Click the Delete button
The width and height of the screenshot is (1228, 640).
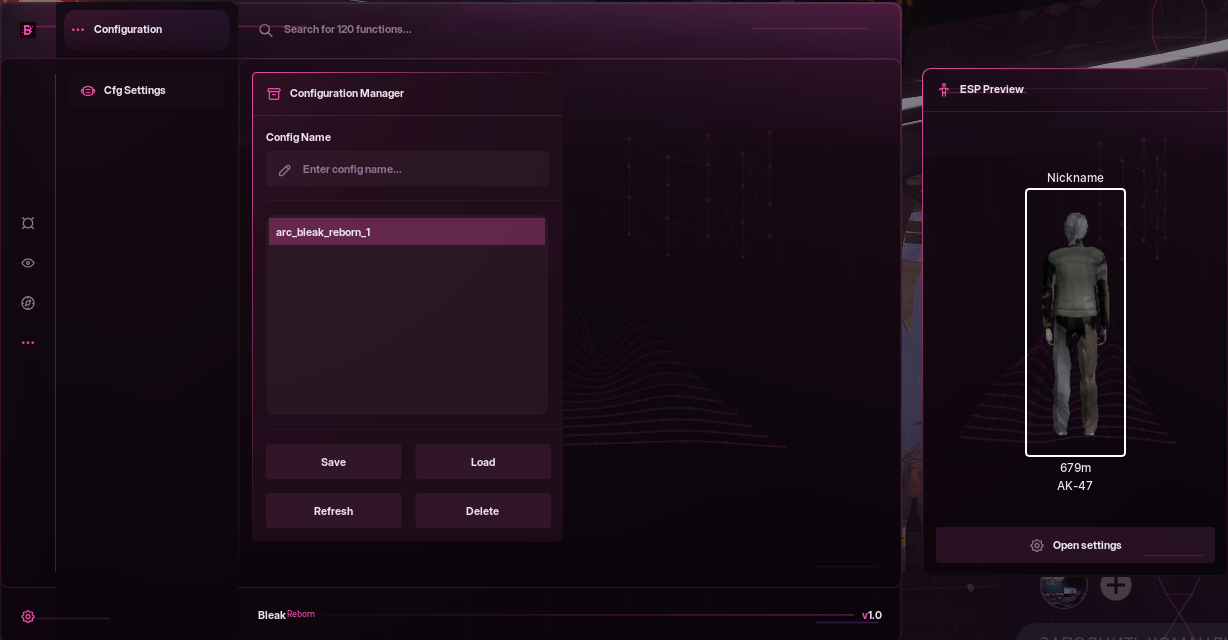[x=482, y=511]
